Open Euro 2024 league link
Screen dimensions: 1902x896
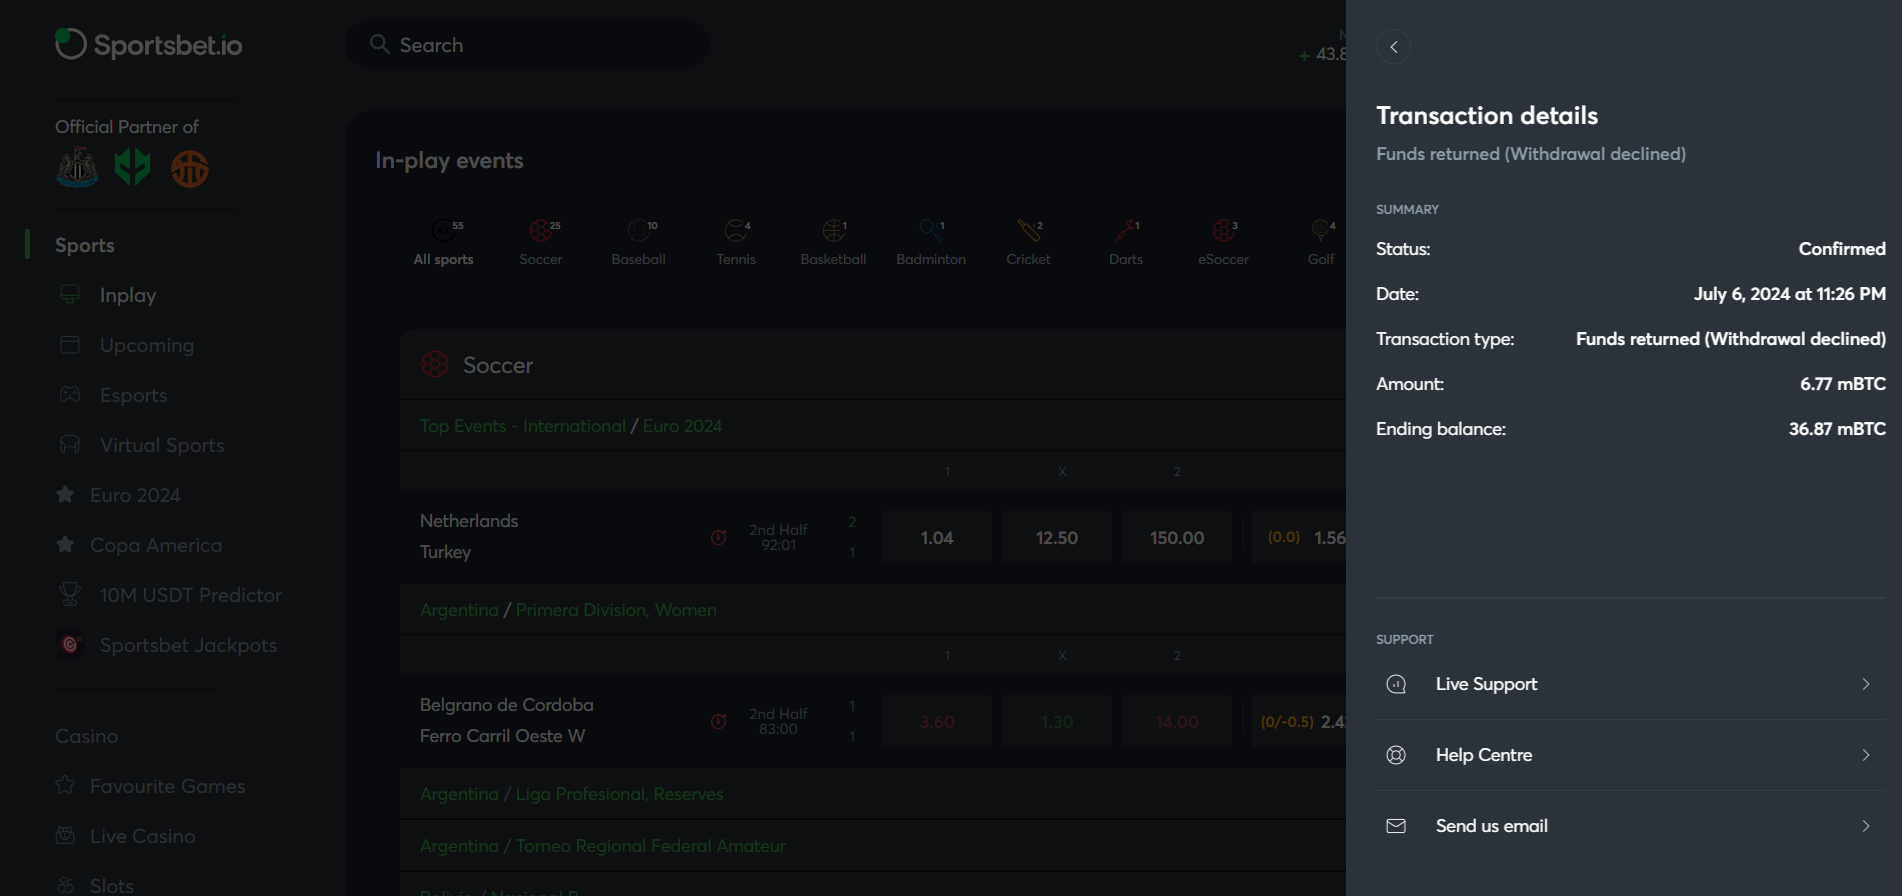point(682,426)
